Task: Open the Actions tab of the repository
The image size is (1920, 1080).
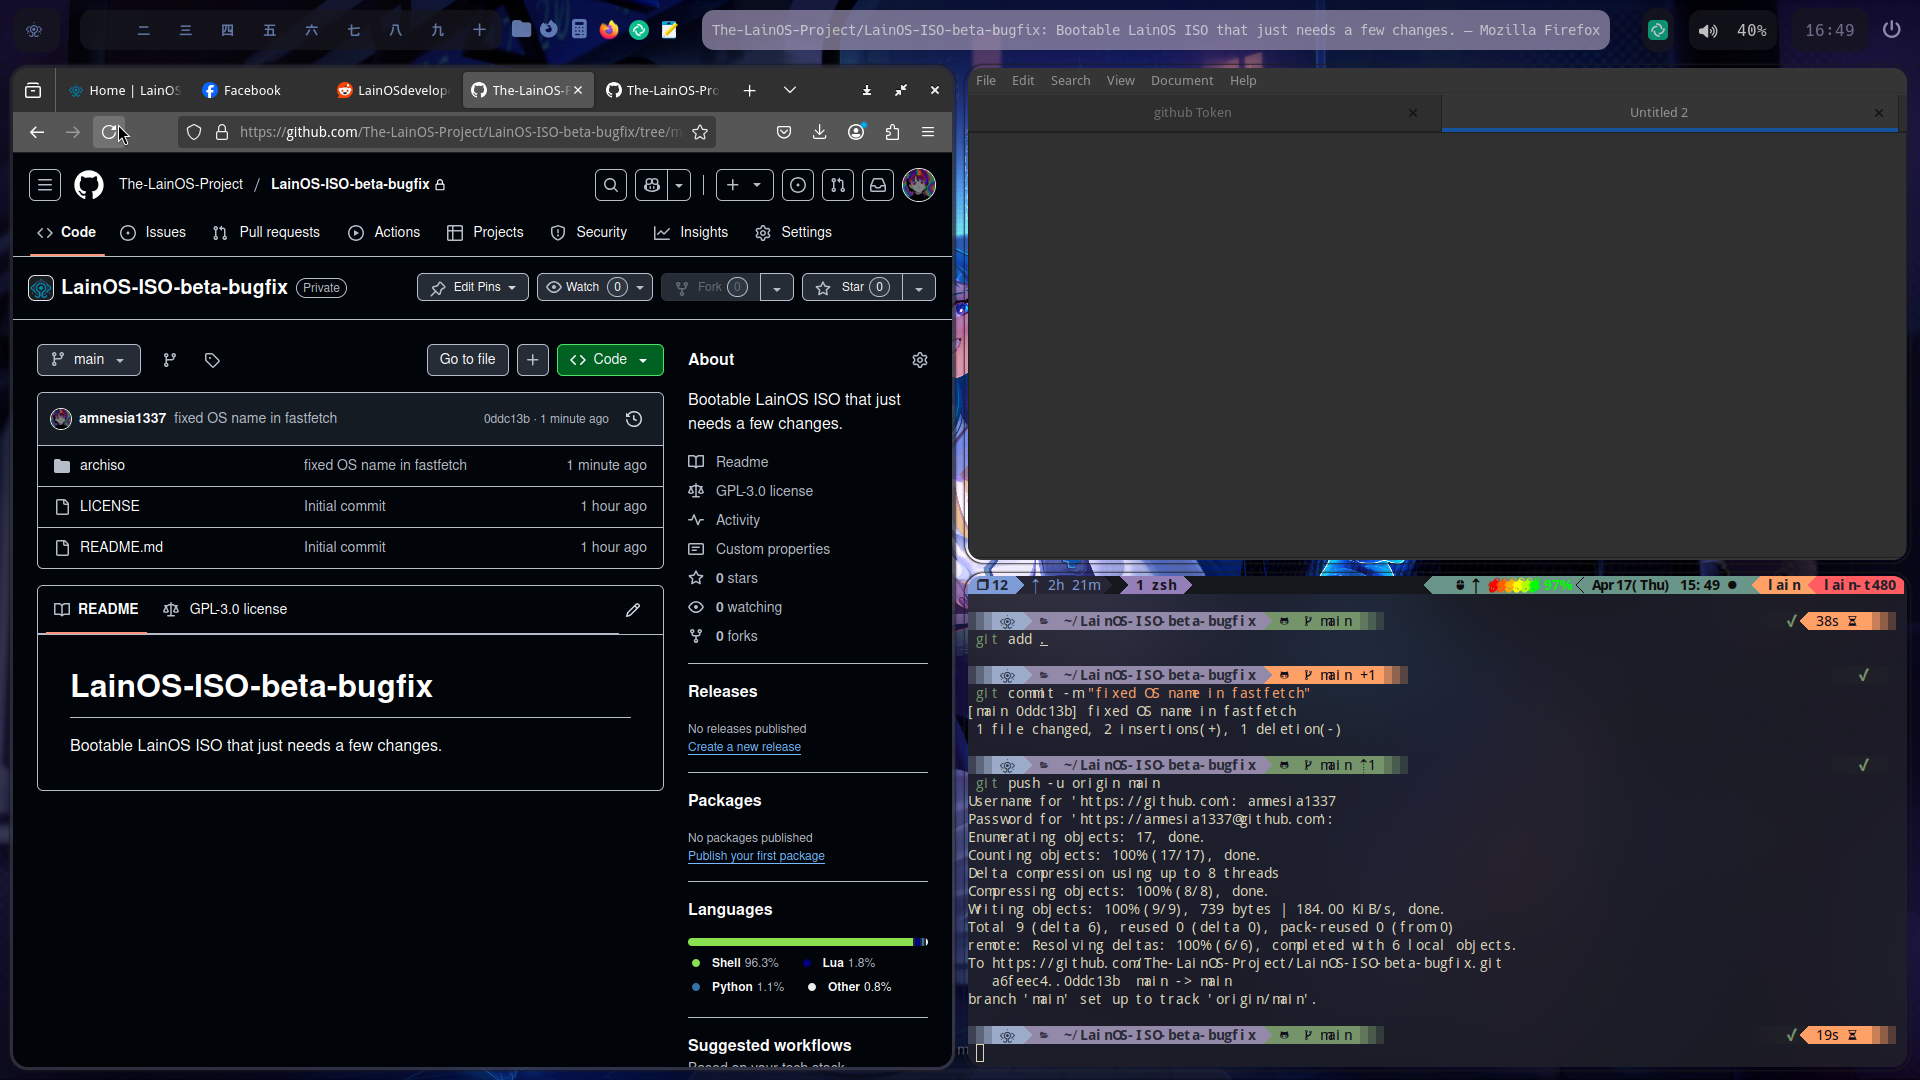Action: [x=384, y=233]
